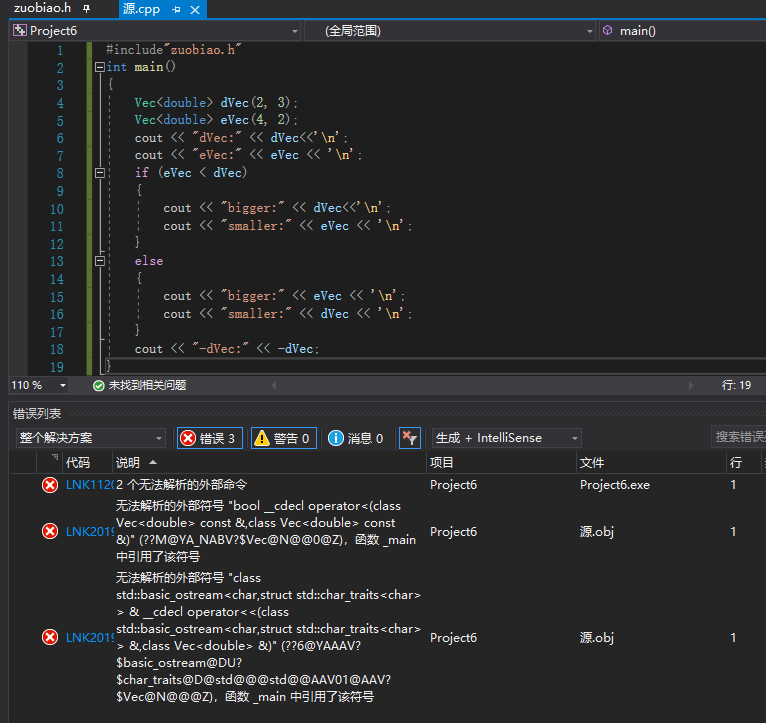Collapse the main() function code block

tap(99, 68)
